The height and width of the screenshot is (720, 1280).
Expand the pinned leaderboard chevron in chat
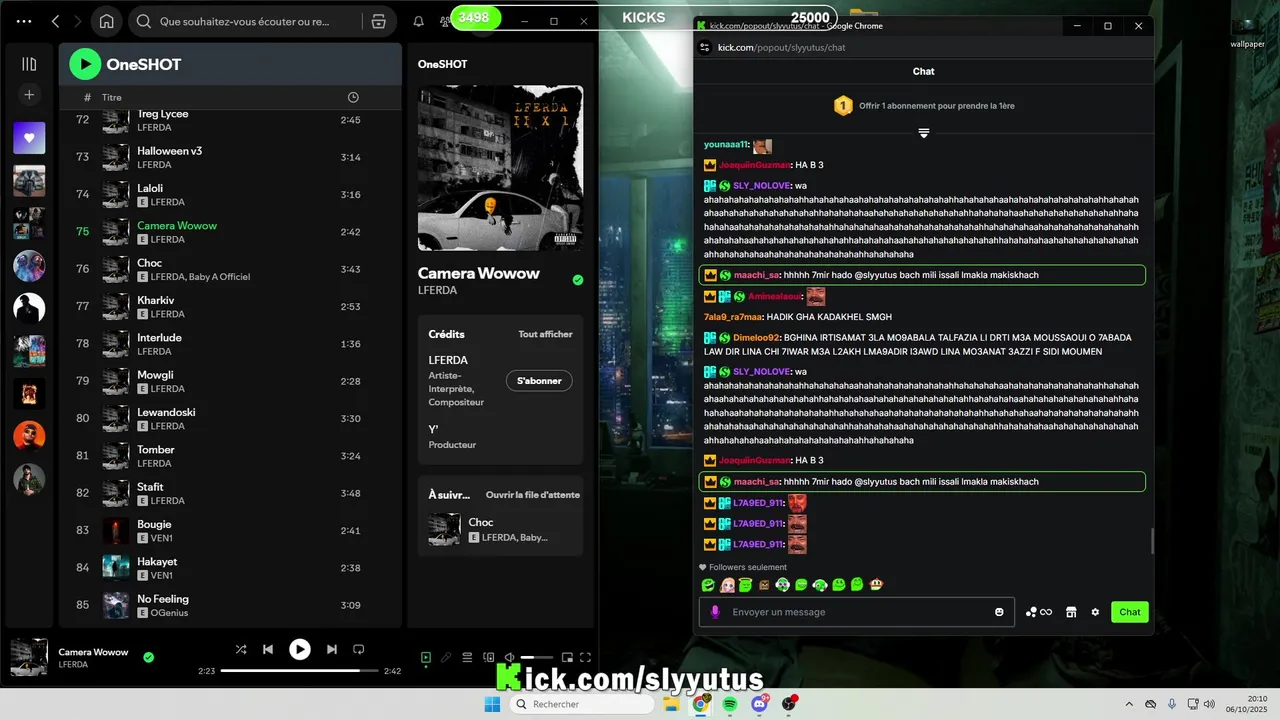tap(924, 133)
